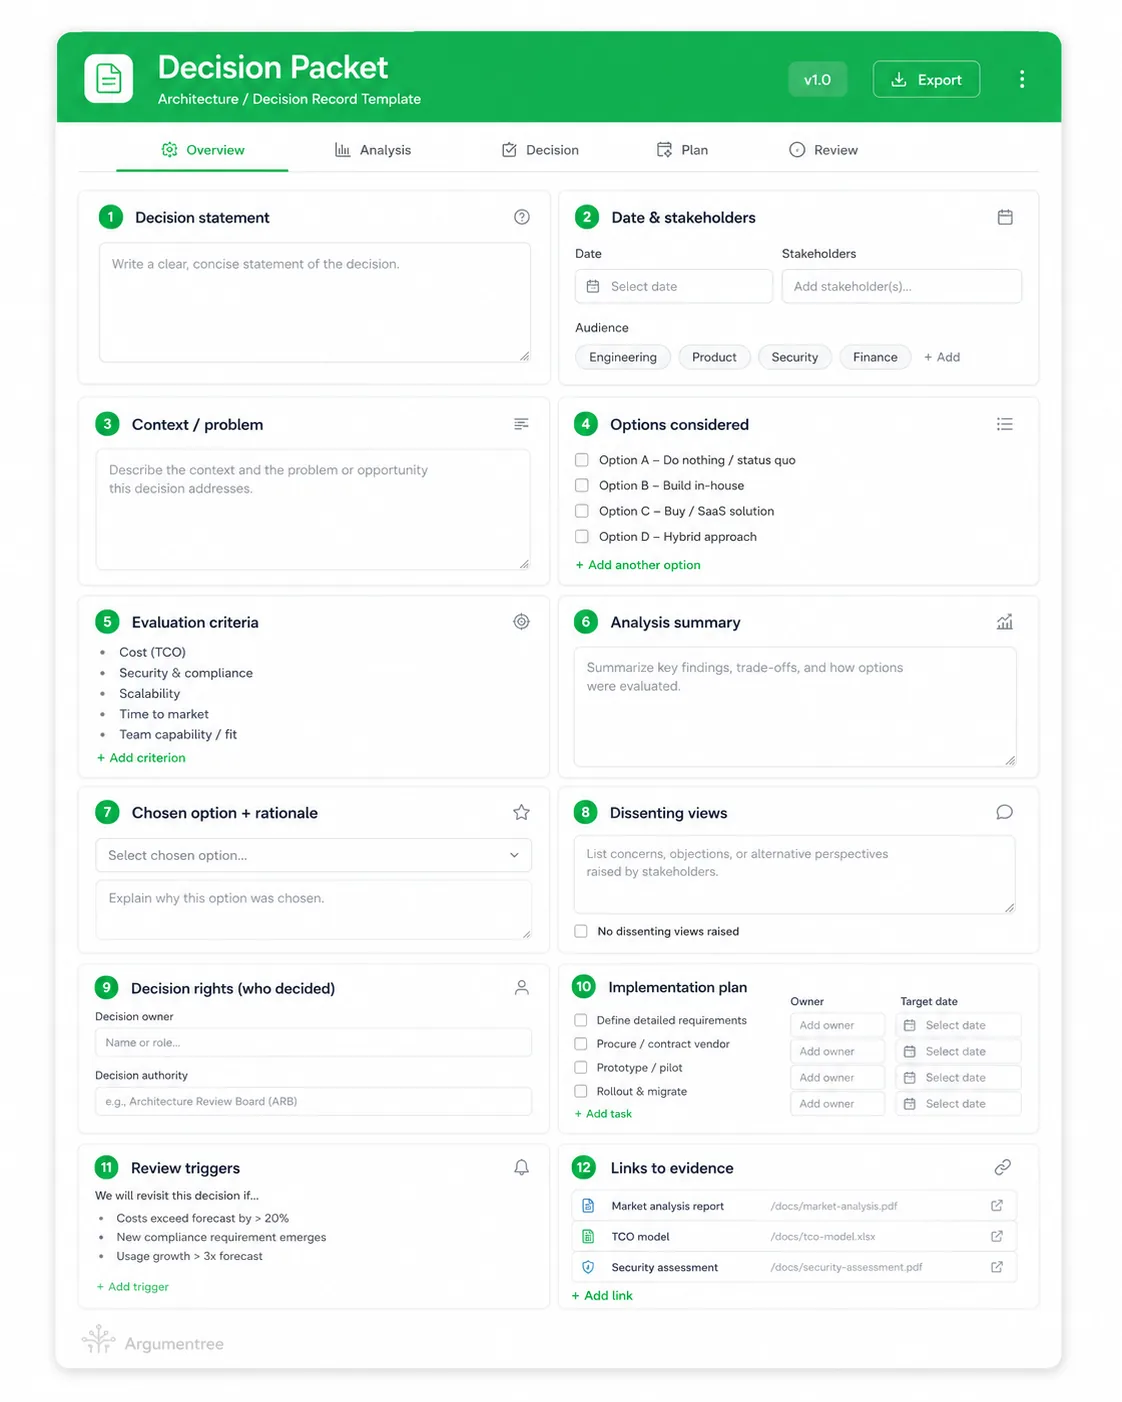Check Option D – Hybrid approach
The height and width of the screenshot is (1402, 1122).
point(581,536)
